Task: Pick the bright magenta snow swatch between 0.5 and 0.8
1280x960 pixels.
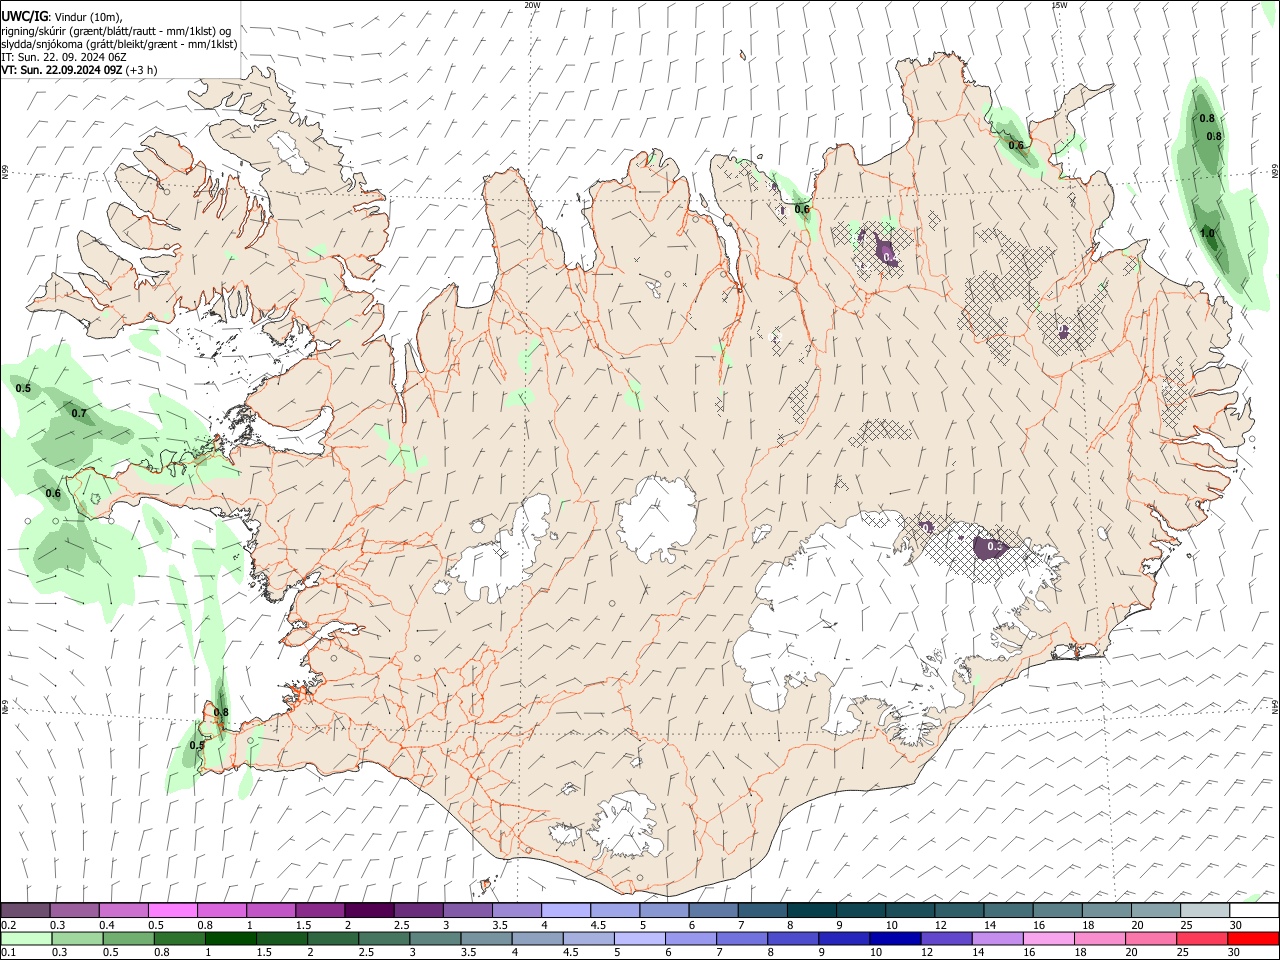Action: [172, 911]
